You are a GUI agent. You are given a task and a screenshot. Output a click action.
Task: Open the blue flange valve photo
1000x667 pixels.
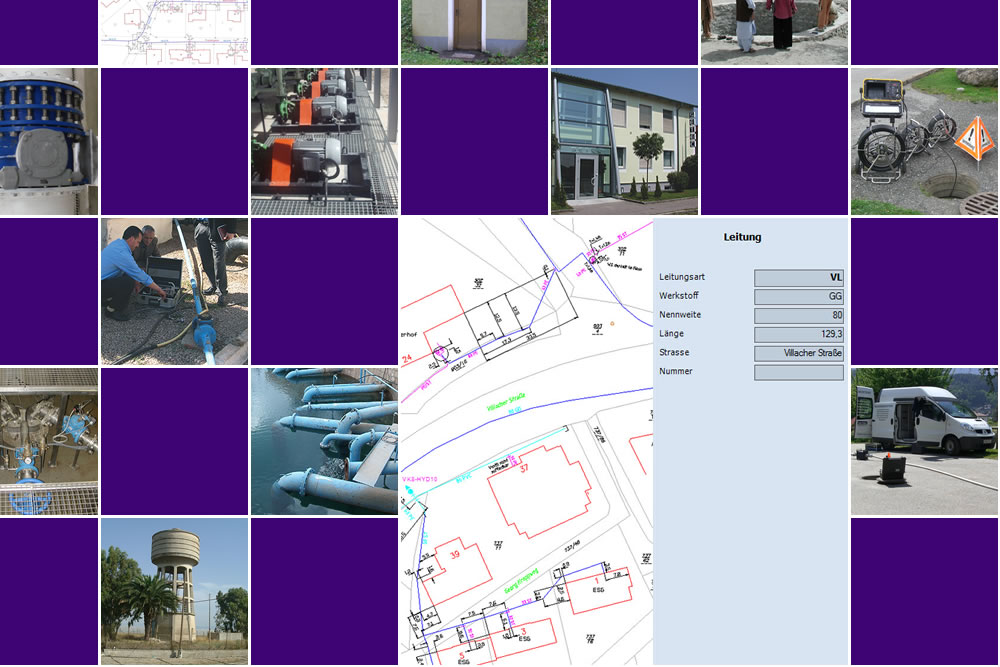pos(49,141)
